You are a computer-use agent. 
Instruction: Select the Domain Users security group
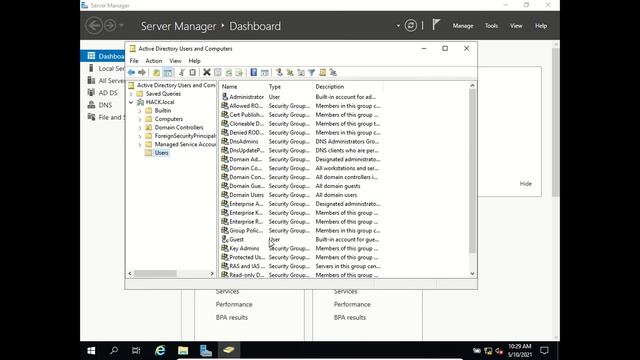click(247, 195)
